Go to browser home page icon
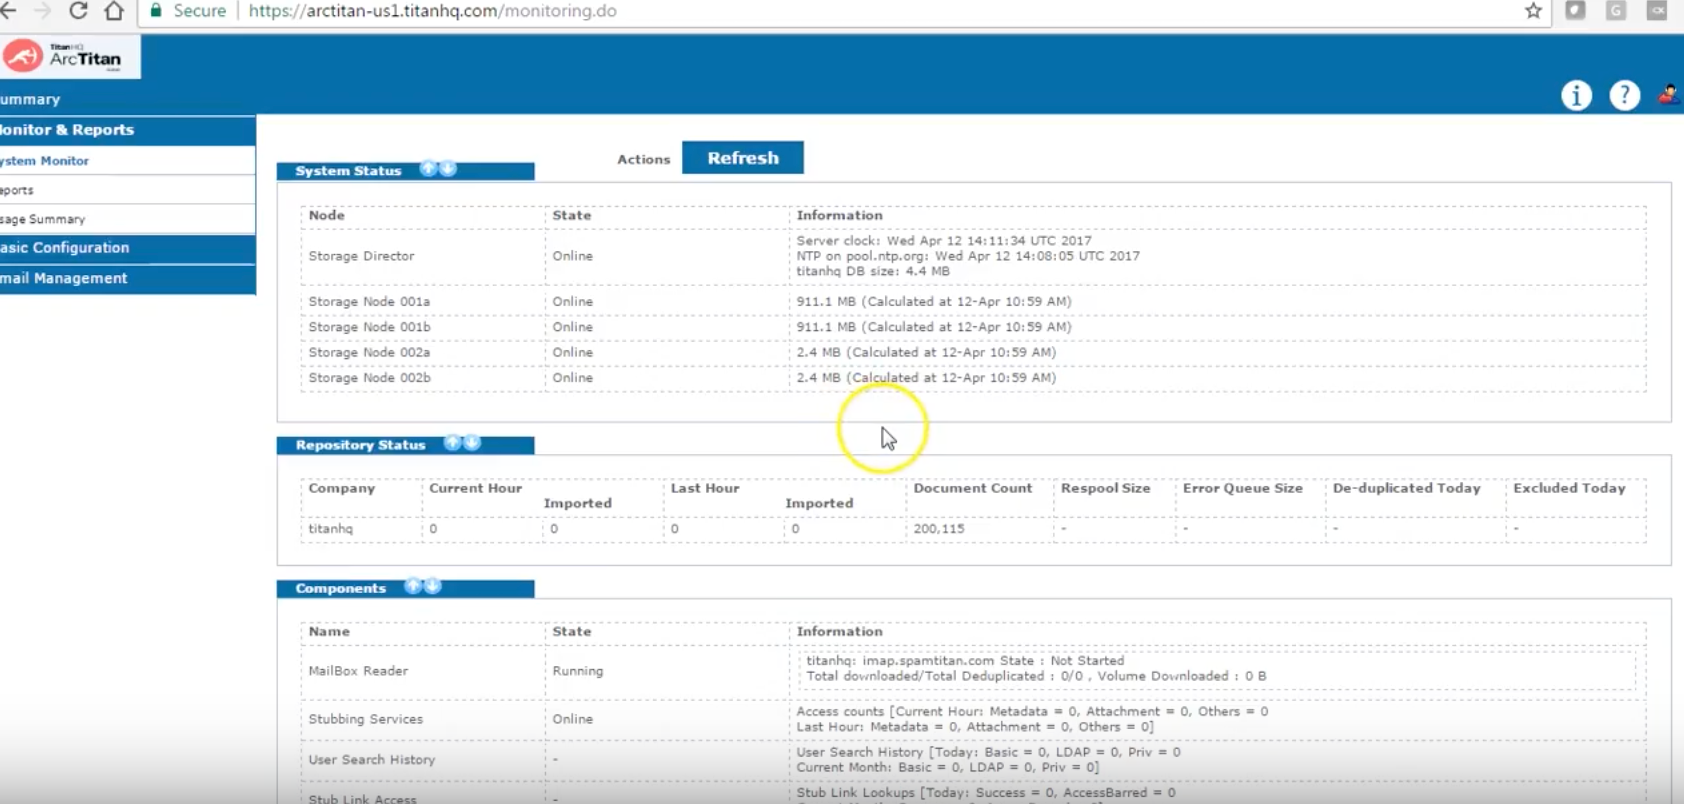The width and height of the screenshot is (1684, 804). tap(114, 11)
